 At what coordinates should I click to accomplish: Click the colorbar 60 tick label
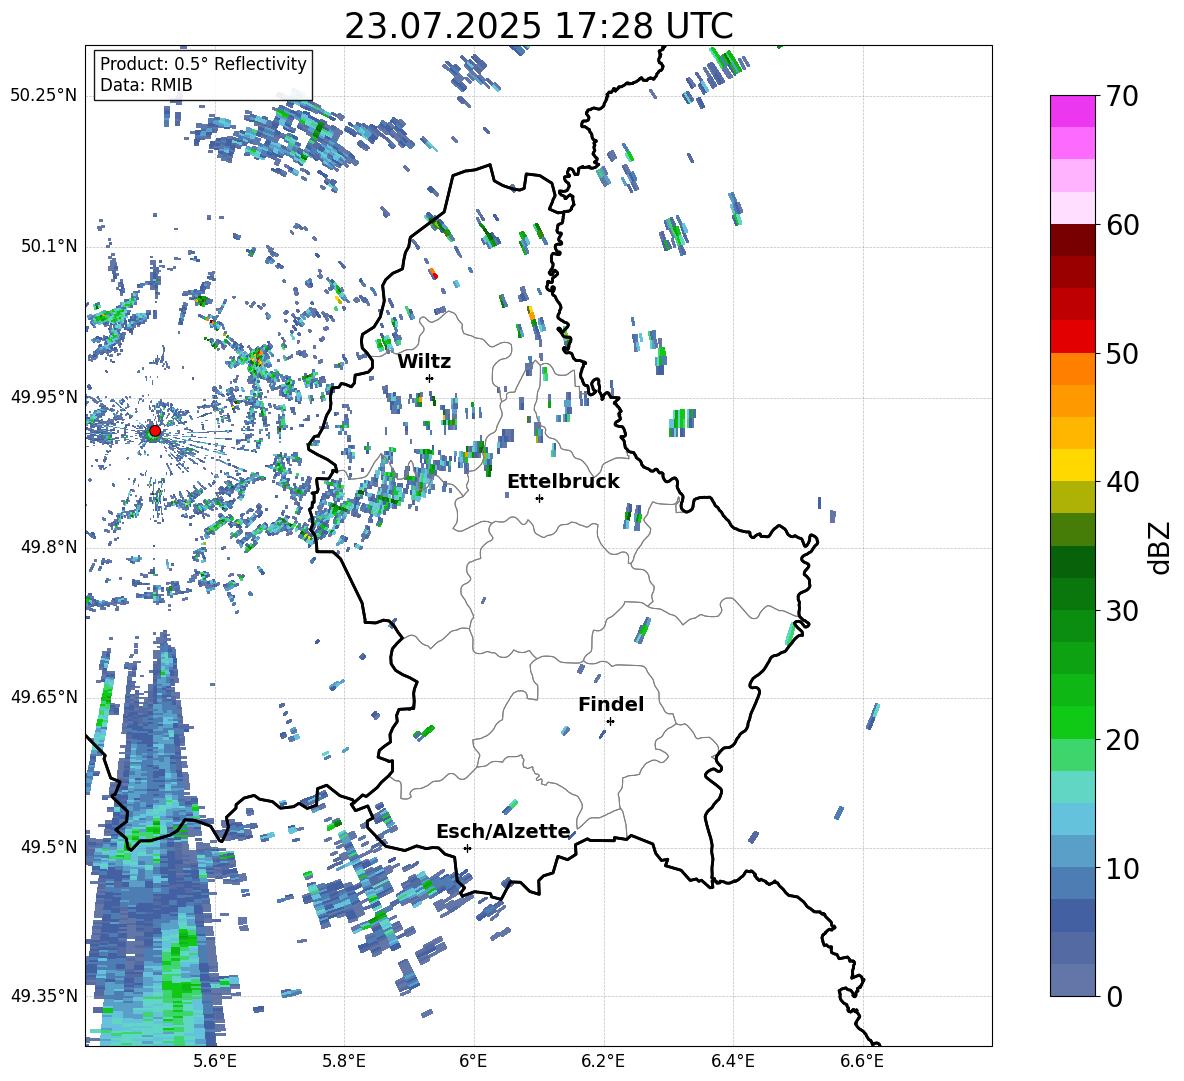[x=1122, y=224]
